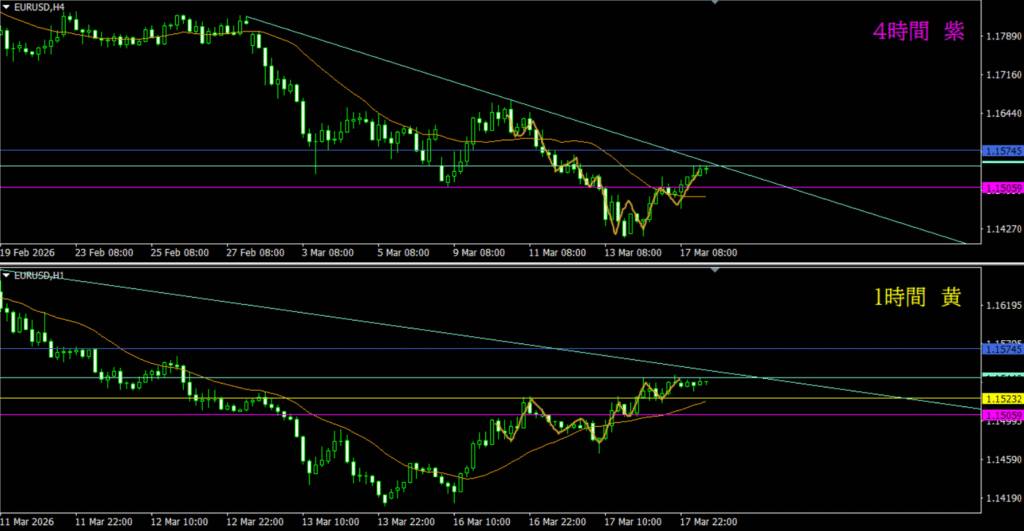1024x531 pixels.
Task: Click the 9 Mar 08:00 time label
Action: click(x=481, y=253)
